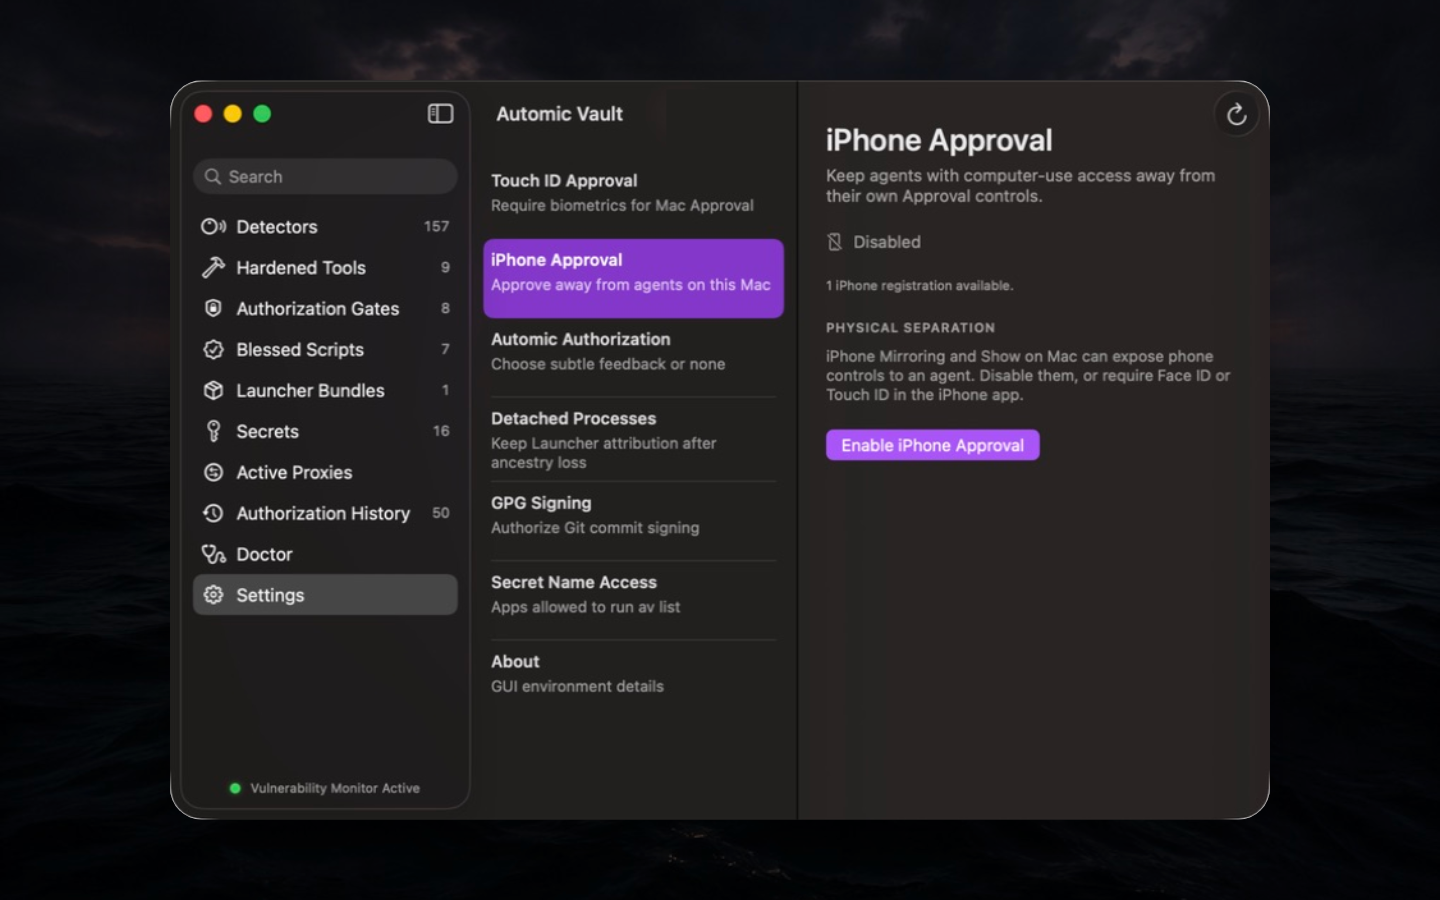Click the Doctor stethoscope icon
This screenshot has width=1440, height=900.
[x=213, y=554]
